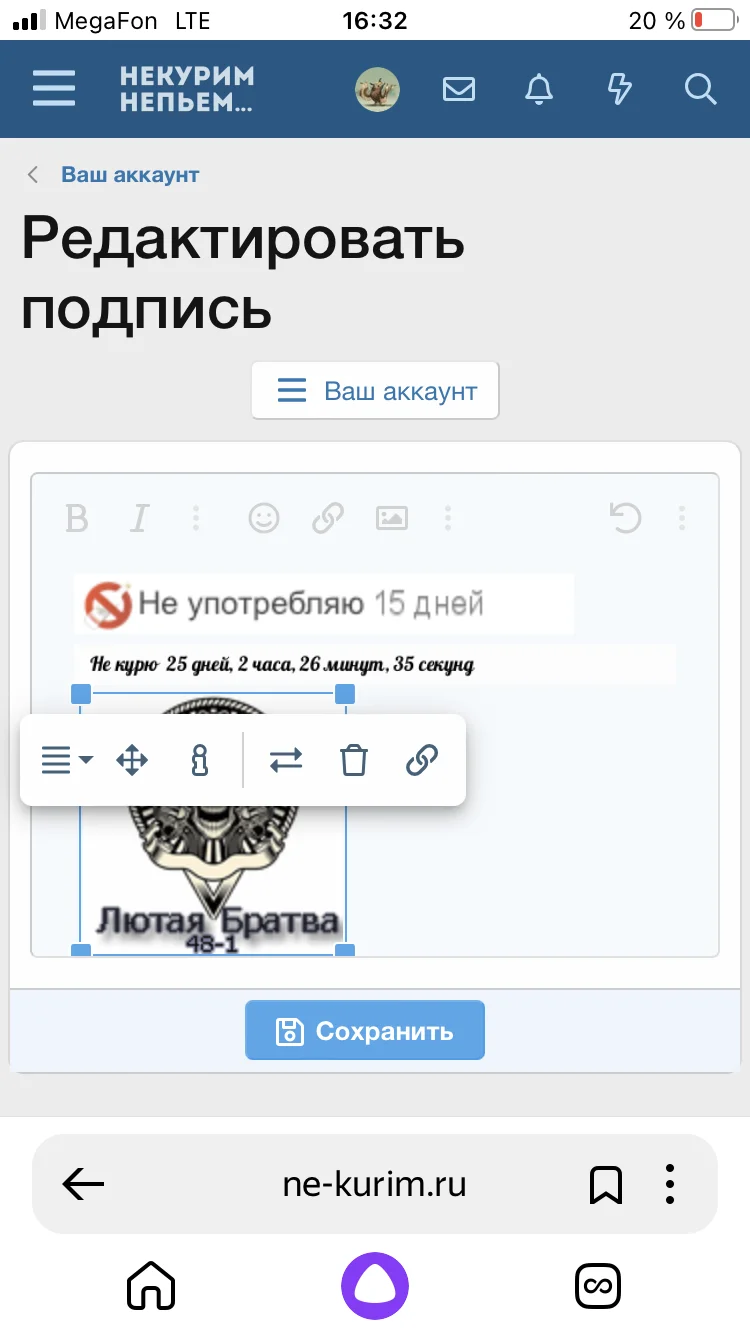The image size is (750, 1334).
Task: Add link to selected image
Action: tap(422, 760)
